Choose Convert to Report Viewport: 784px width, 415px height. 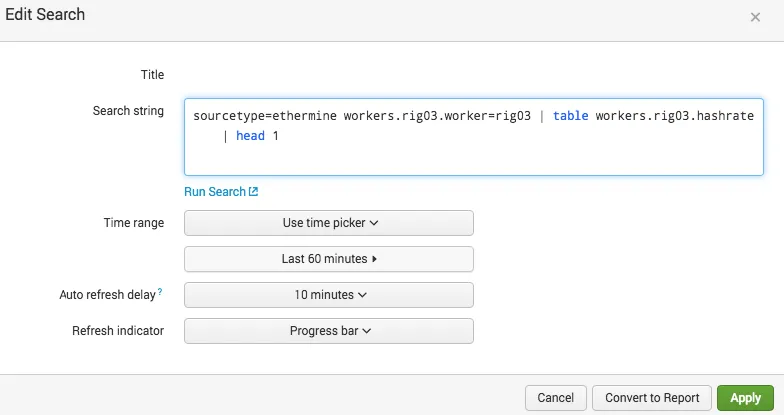[652, 398]
